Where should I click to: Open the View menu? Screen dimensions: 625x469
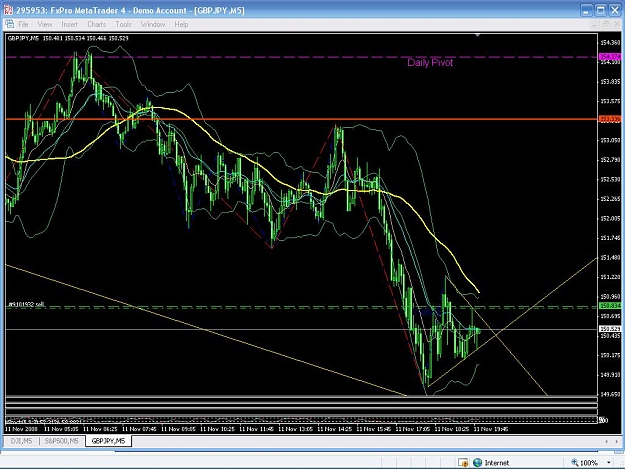(x=45, y=24)
